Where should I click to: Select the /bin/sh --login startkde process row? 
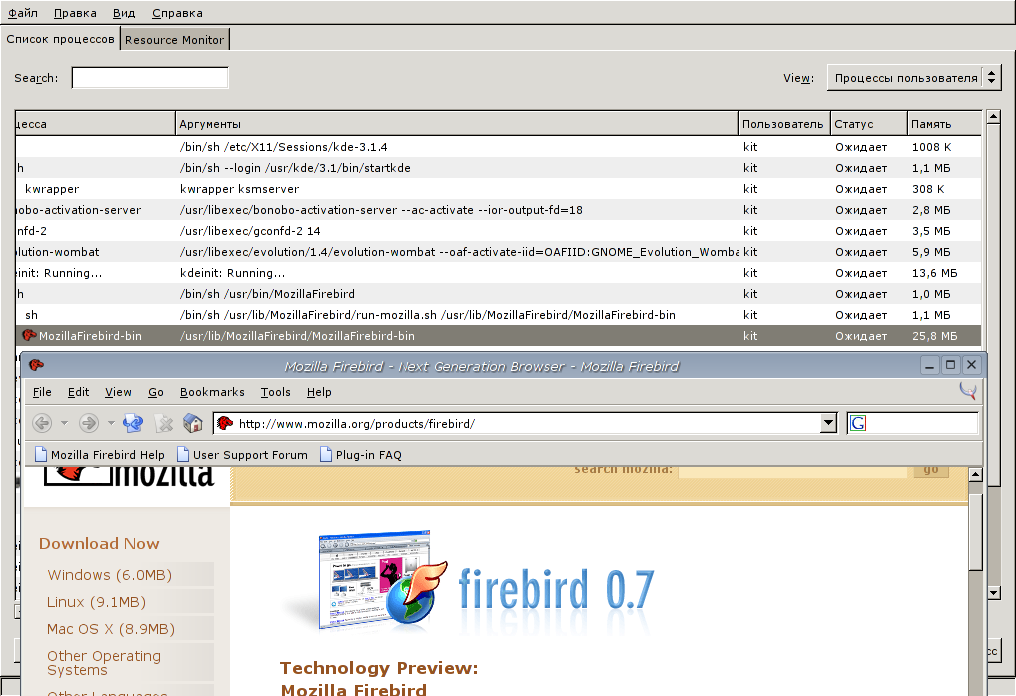tap(498, 168)
